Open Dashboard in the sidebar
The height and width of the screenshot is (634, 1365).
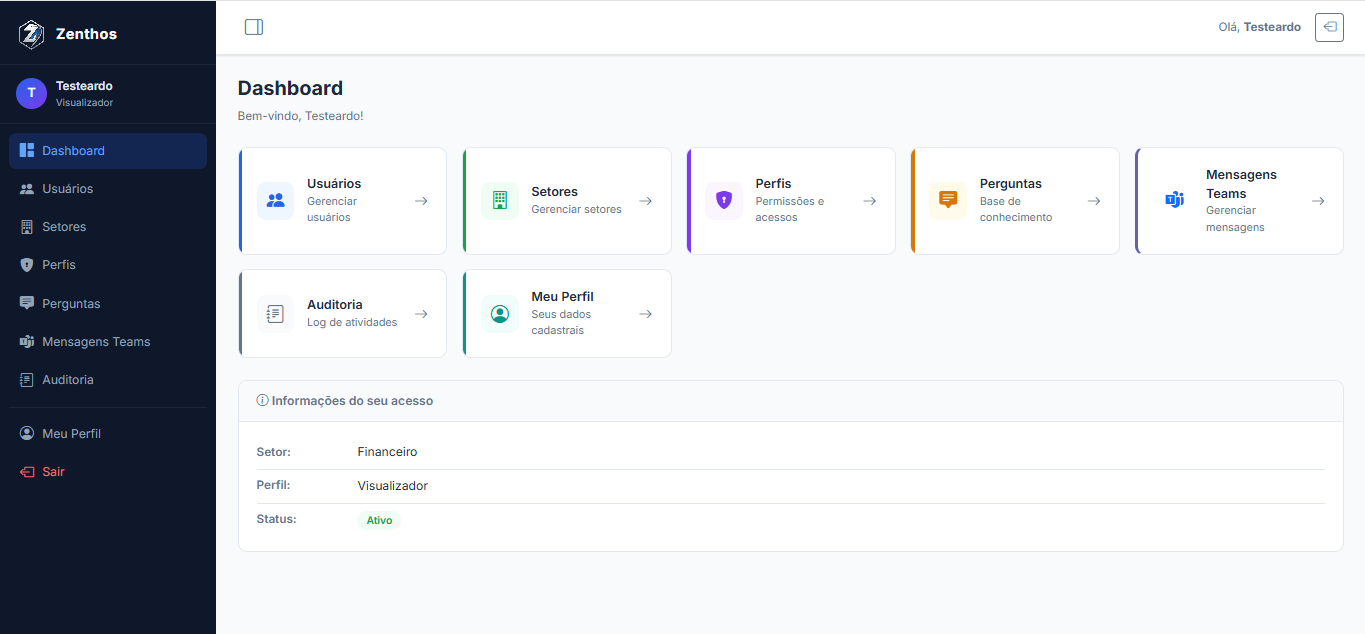point(108,151)
